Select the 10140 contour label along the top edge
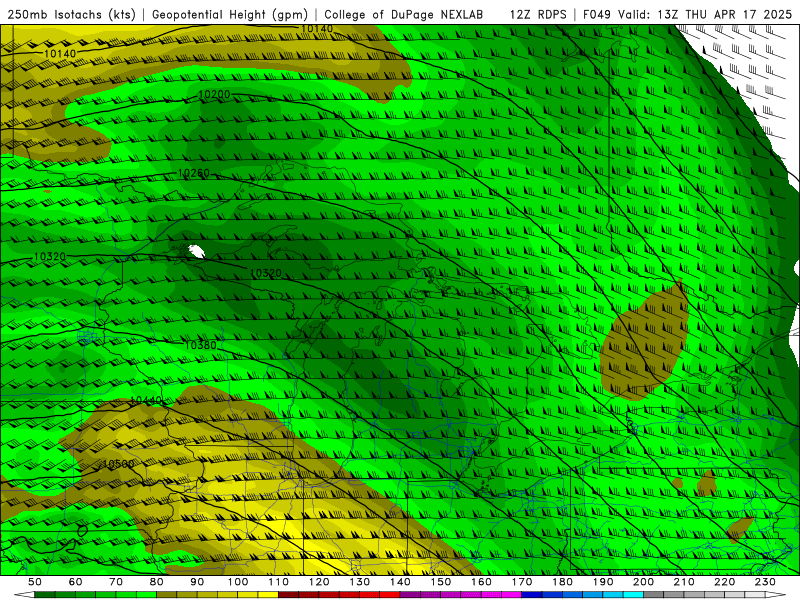 click(x=317, y=29)
